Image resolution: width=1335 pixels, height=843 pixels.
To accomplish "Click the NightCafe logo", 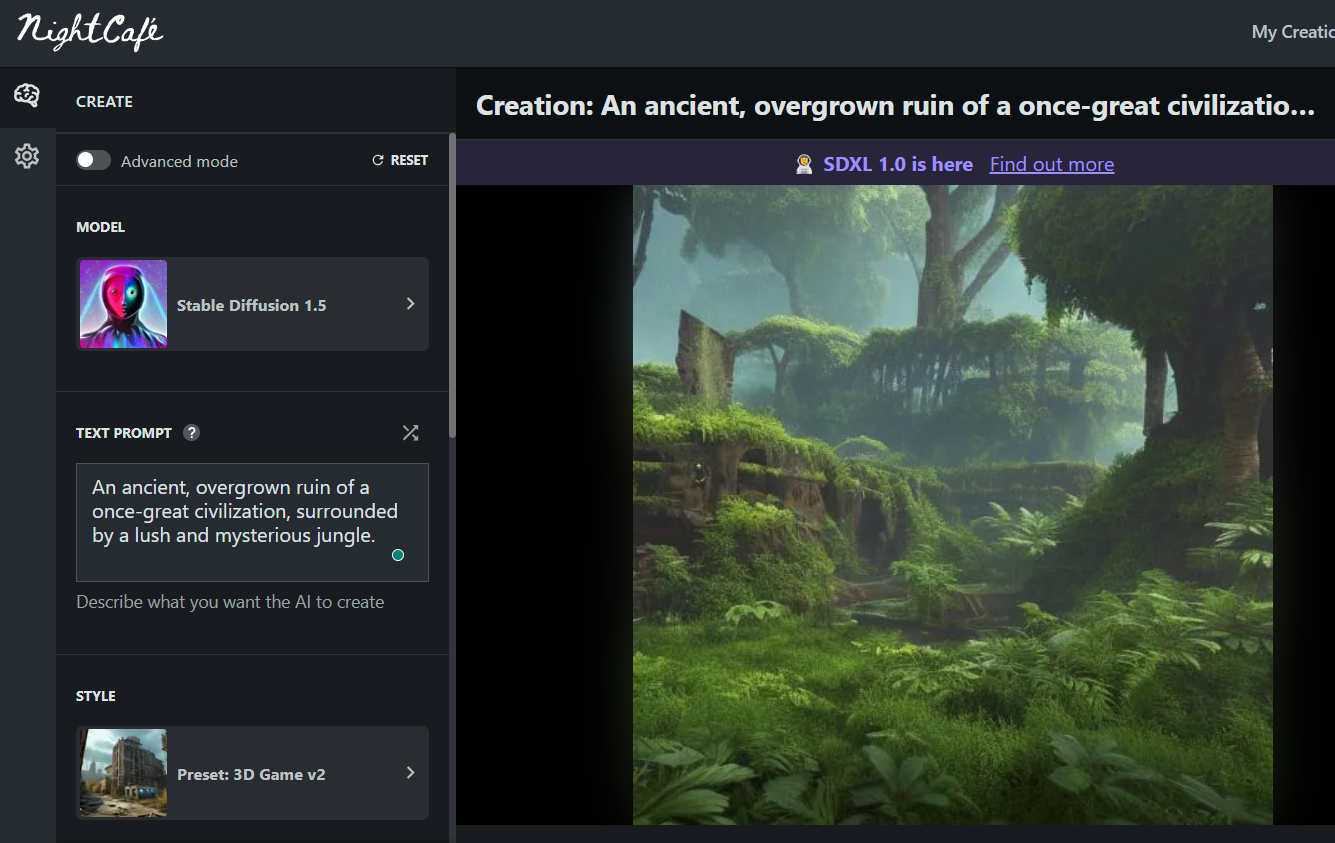I will click(x=90, y=32).
